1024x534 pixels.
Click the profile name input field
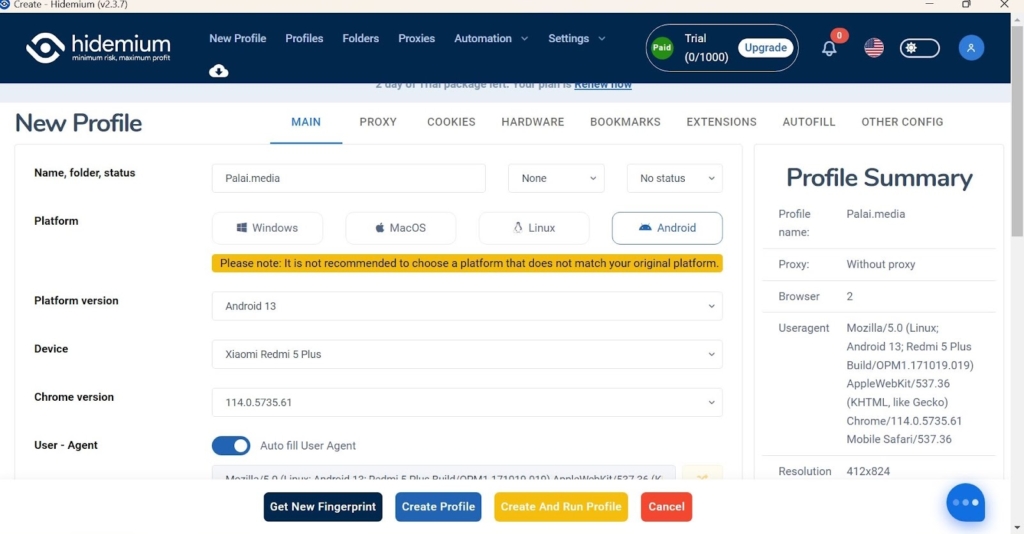(x=348, y=179)
